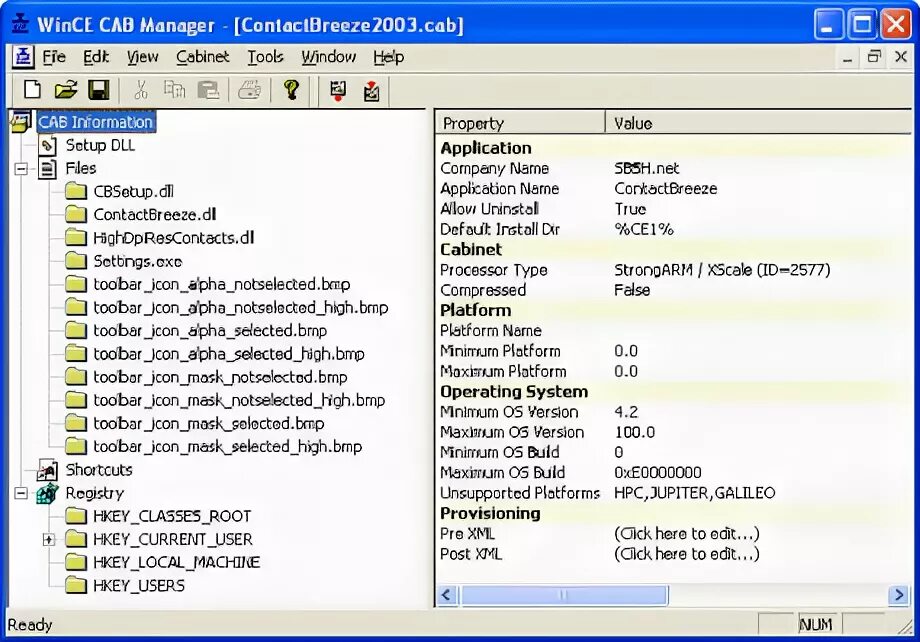Select toolbar_icon_mask_notselected.bmp file
Viewport: 920px width, 642px height.
[220, 377]
